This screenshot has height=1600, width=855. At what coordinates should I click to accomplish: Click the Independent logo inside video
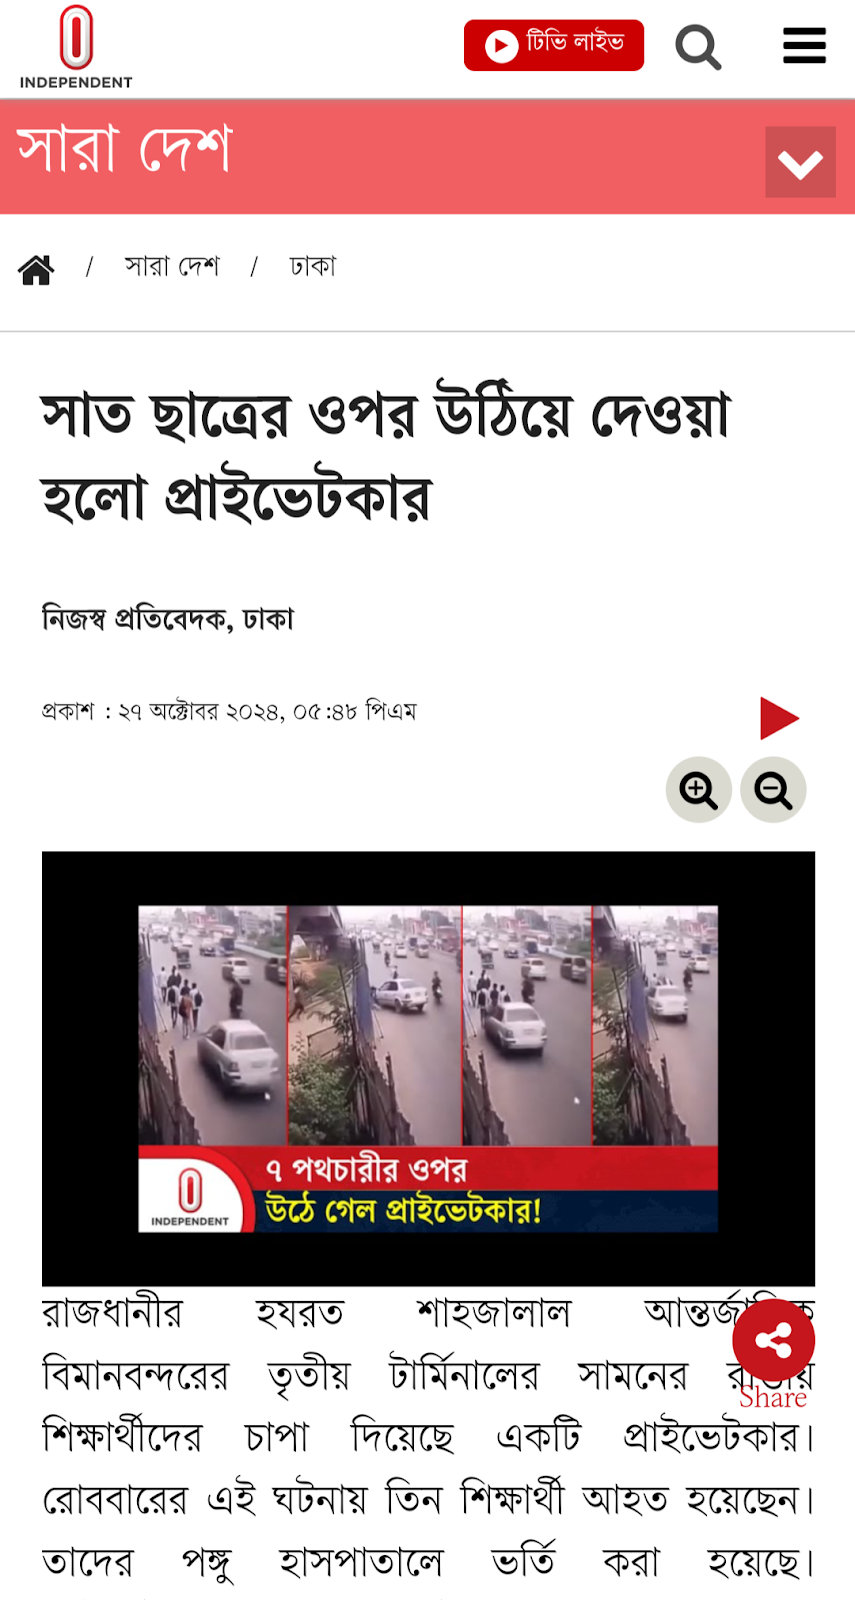[190, 1196]
